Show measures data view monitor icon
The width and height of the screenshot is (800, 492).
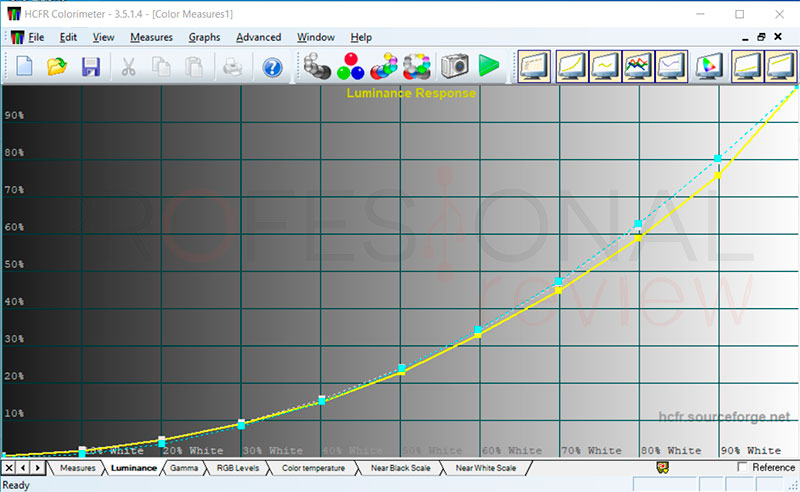pyautogui.click(x=534, y=66)
